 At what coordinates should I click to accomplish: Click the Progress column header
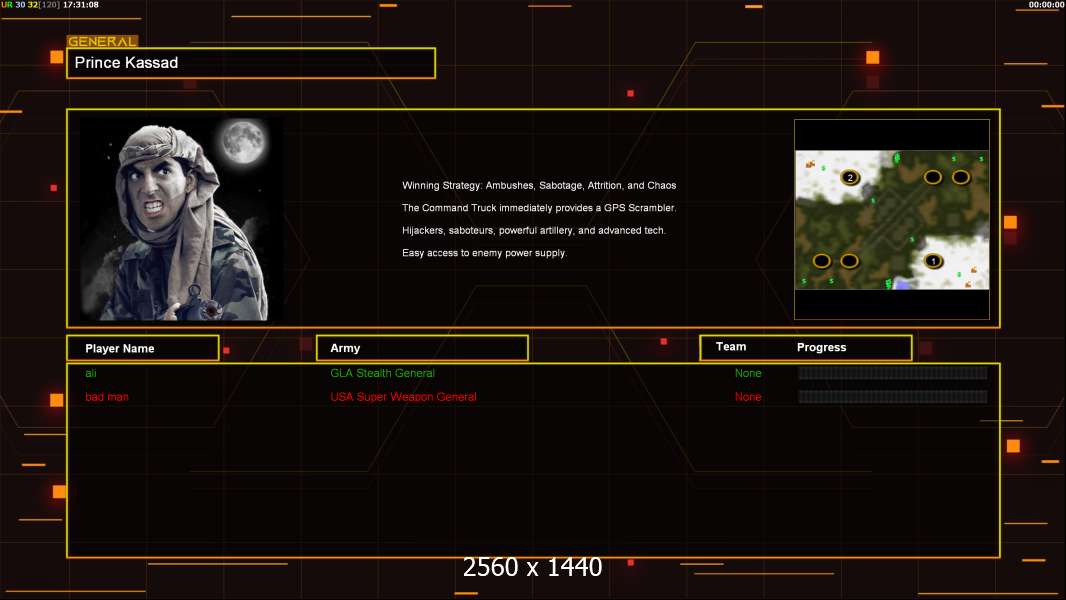pos(821,347)
